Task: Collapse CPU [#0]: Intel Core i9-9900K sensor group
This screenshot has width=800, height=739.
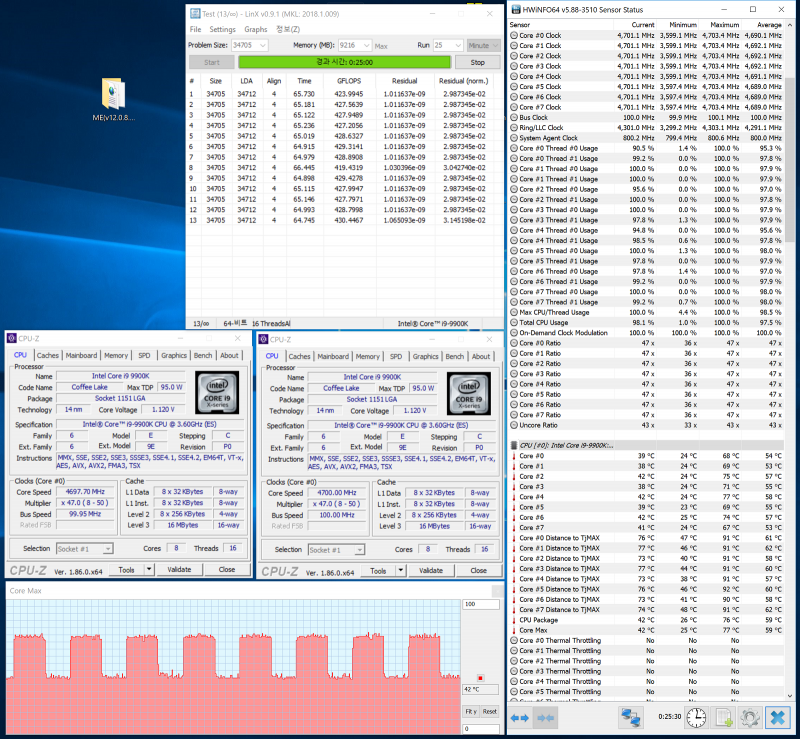Action: coord(566,446)
